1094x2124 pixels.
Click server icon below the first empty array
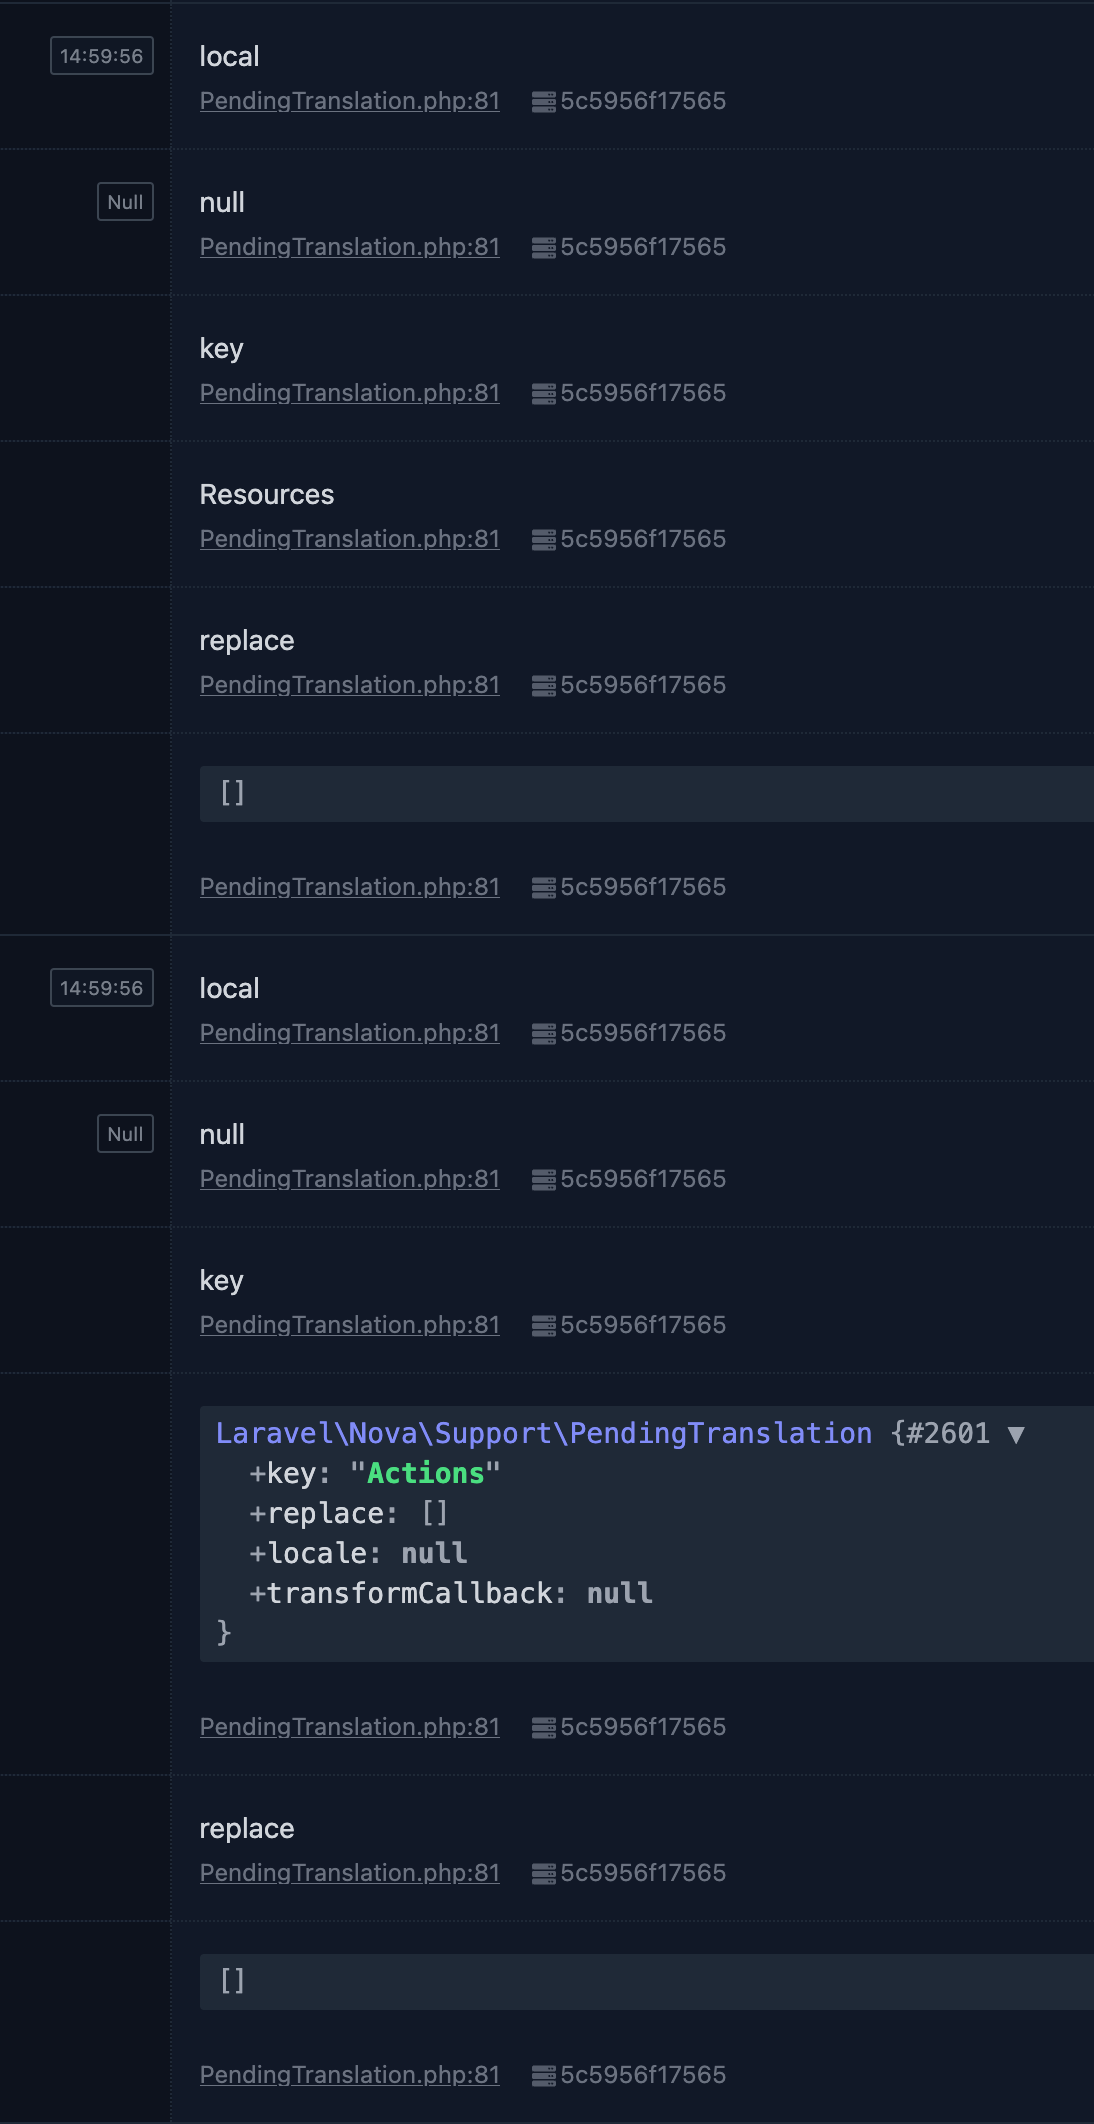click(x=543, y=888)
